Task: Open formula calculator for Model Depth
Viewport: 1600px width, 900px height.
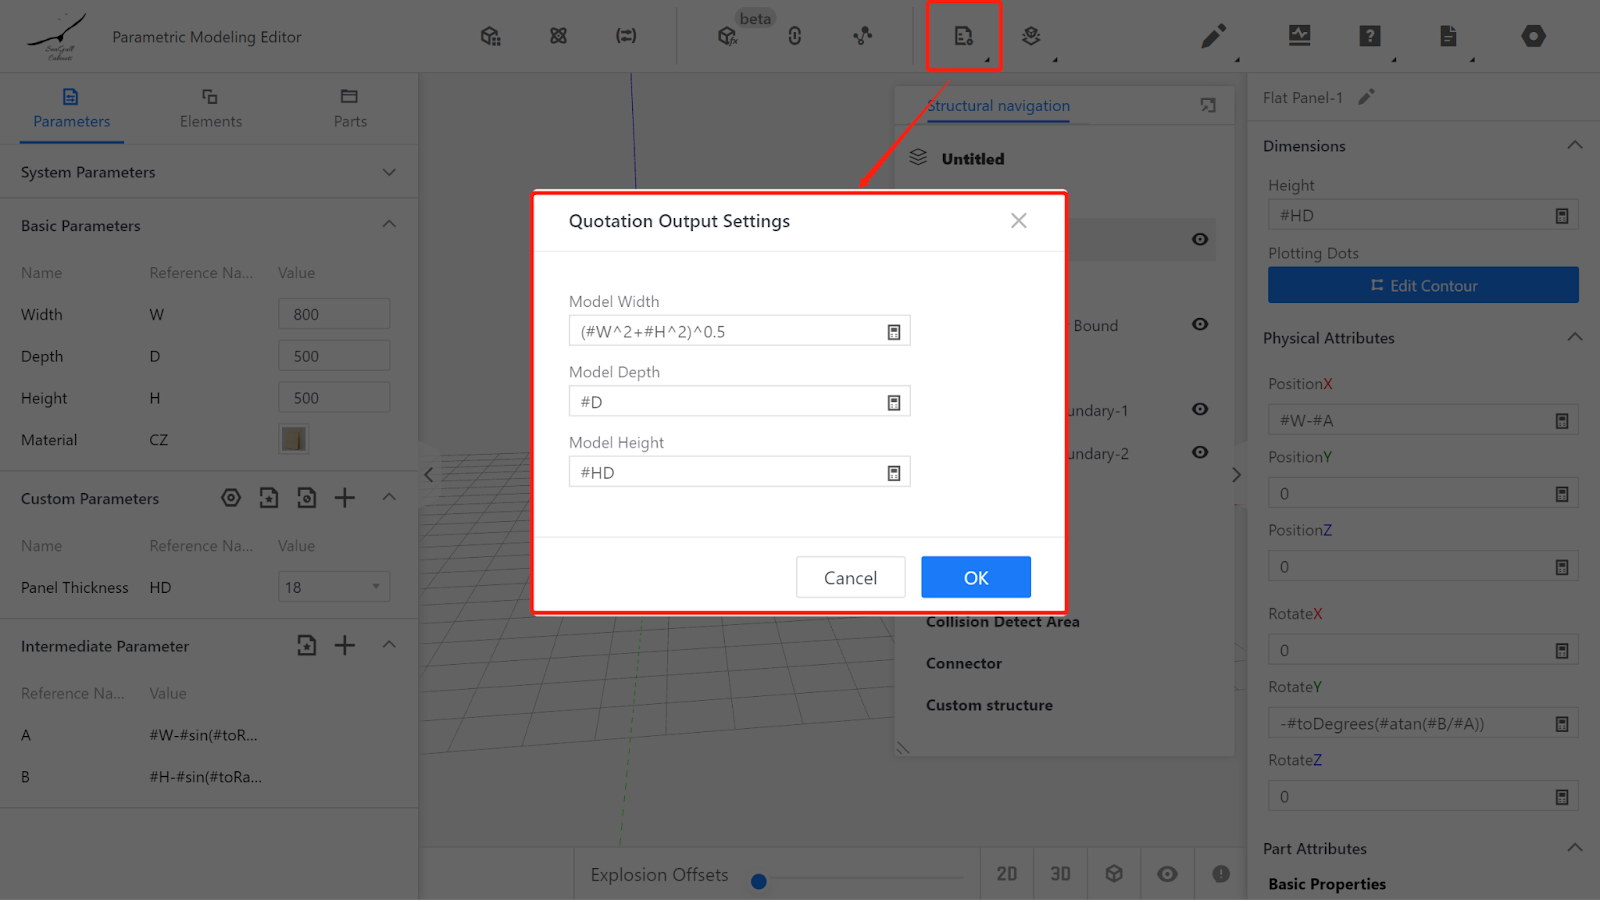Action: (894, 402)
